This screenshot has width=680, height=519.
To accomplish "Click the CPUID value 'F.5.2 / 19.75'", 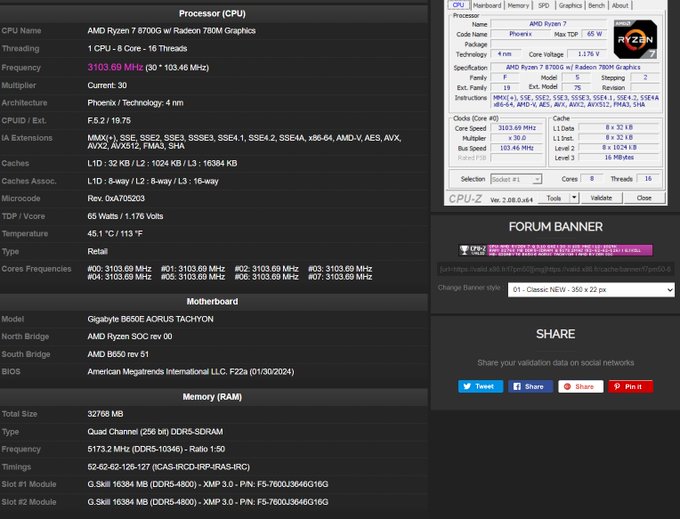I will [109, 121].
